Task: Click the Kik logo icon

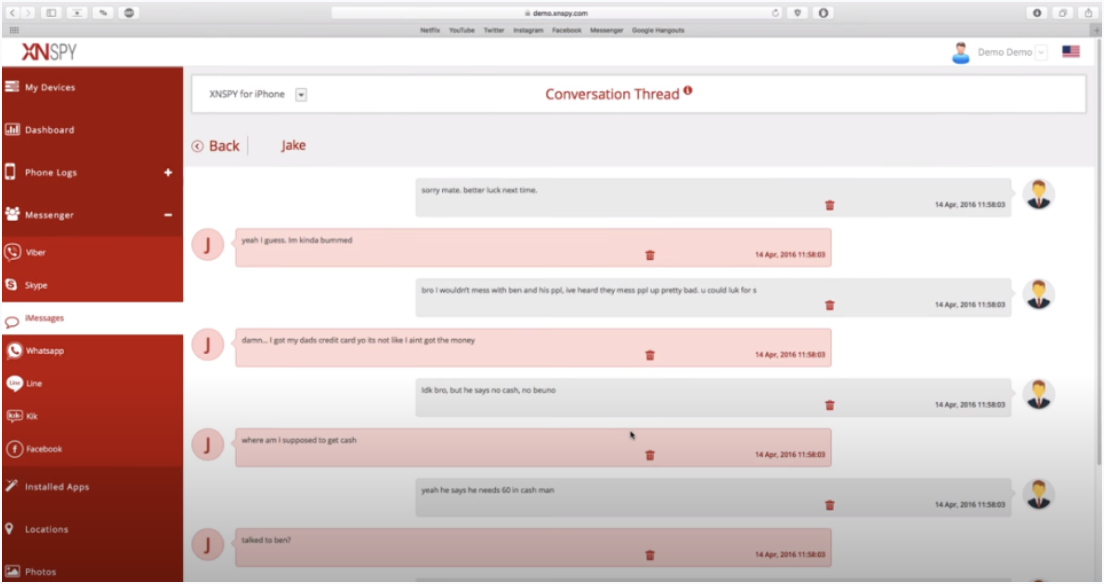Action: [14, 416]
